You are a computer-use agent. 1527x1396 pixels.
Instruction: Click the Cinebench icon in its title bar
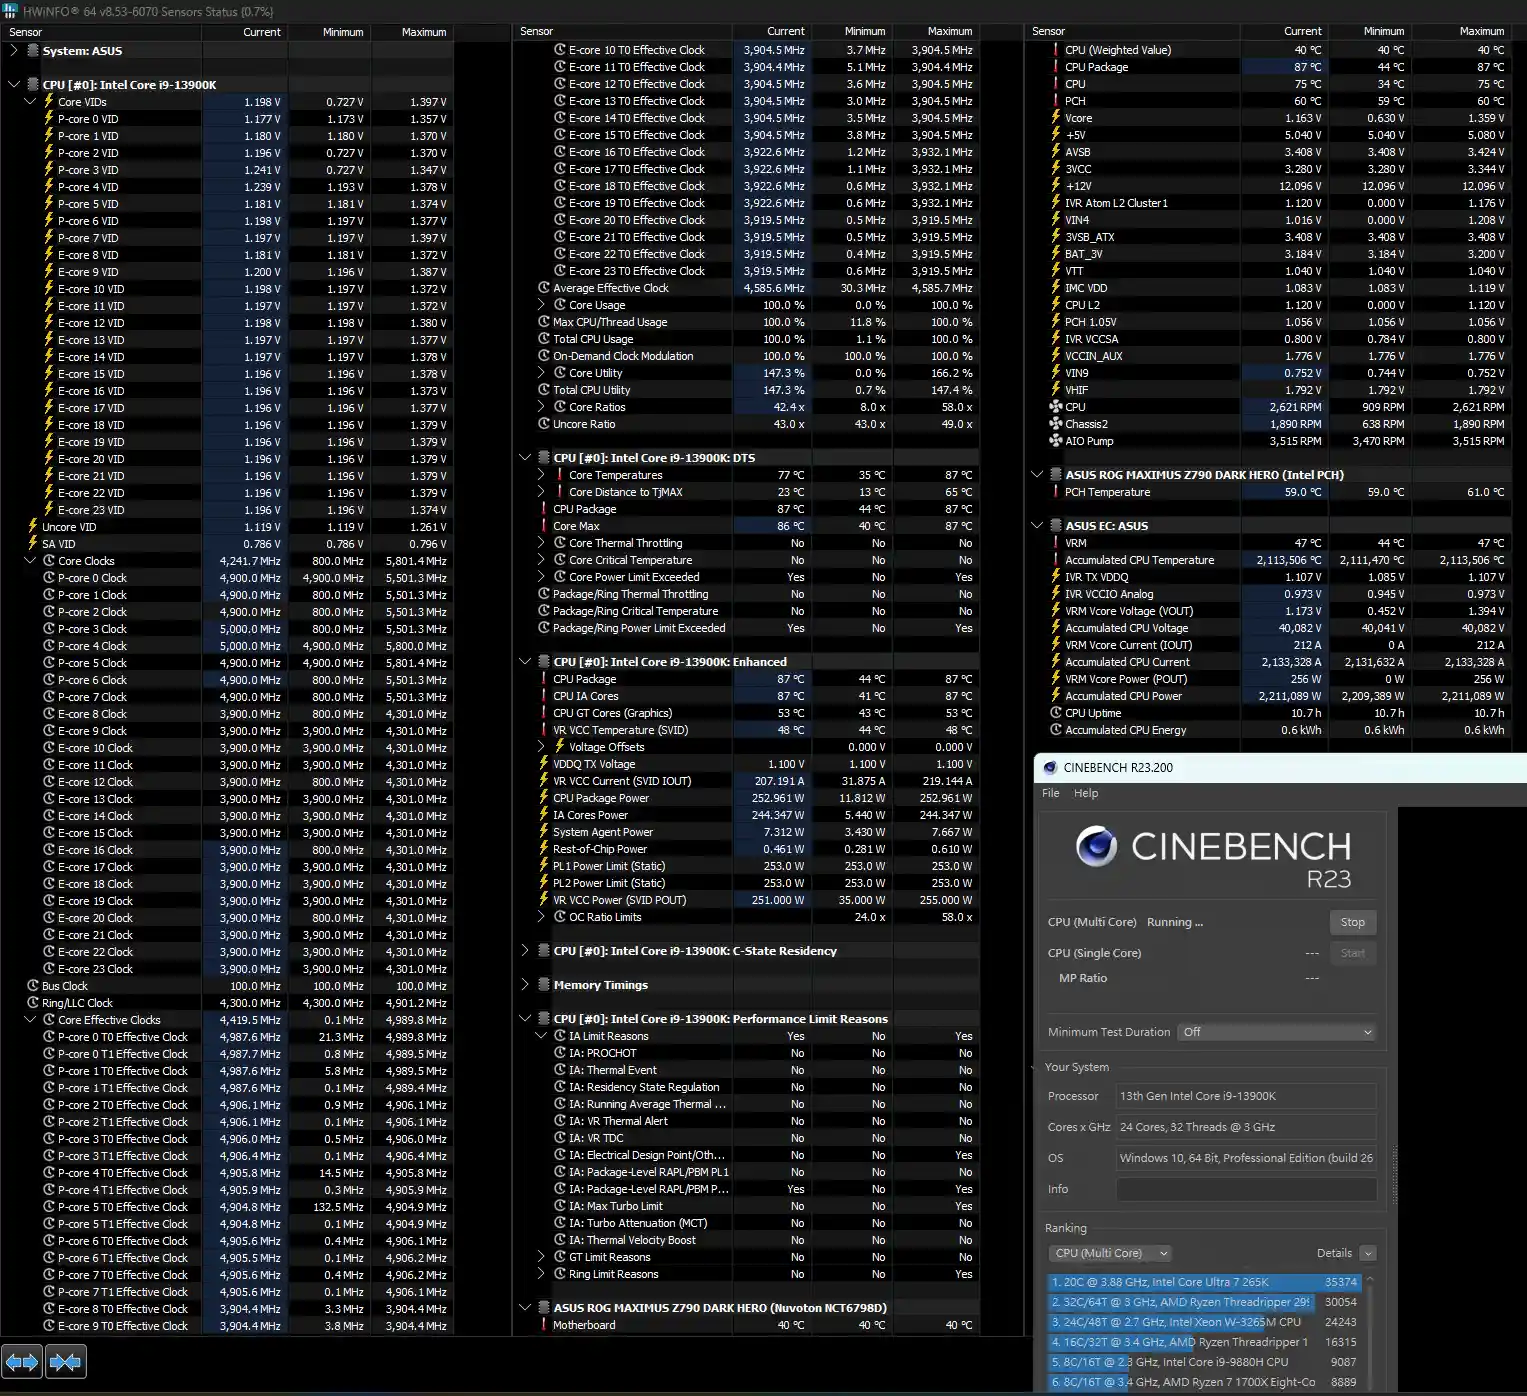pos(1049,768)
